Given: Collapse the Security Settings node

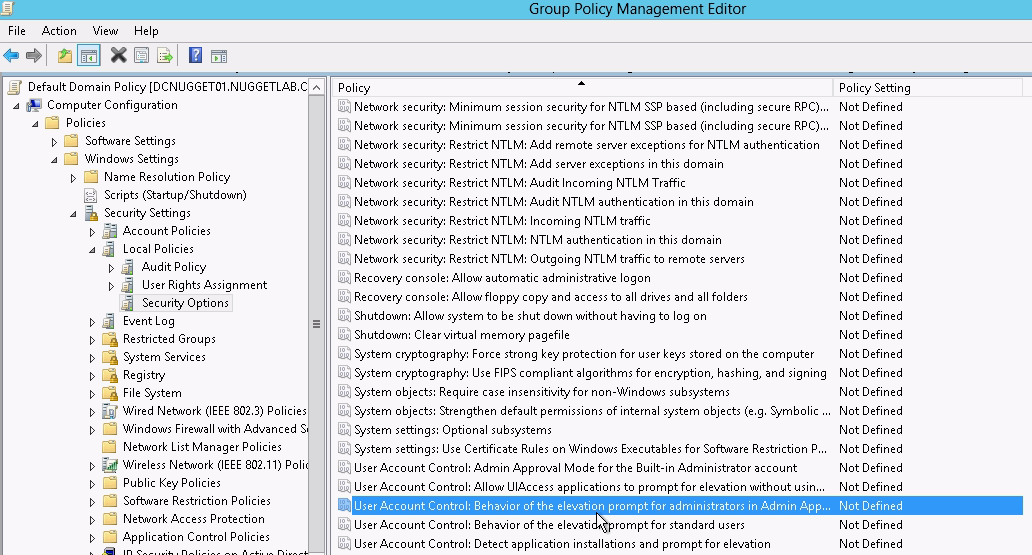Looking at the screenshot, I should point(73,214).
